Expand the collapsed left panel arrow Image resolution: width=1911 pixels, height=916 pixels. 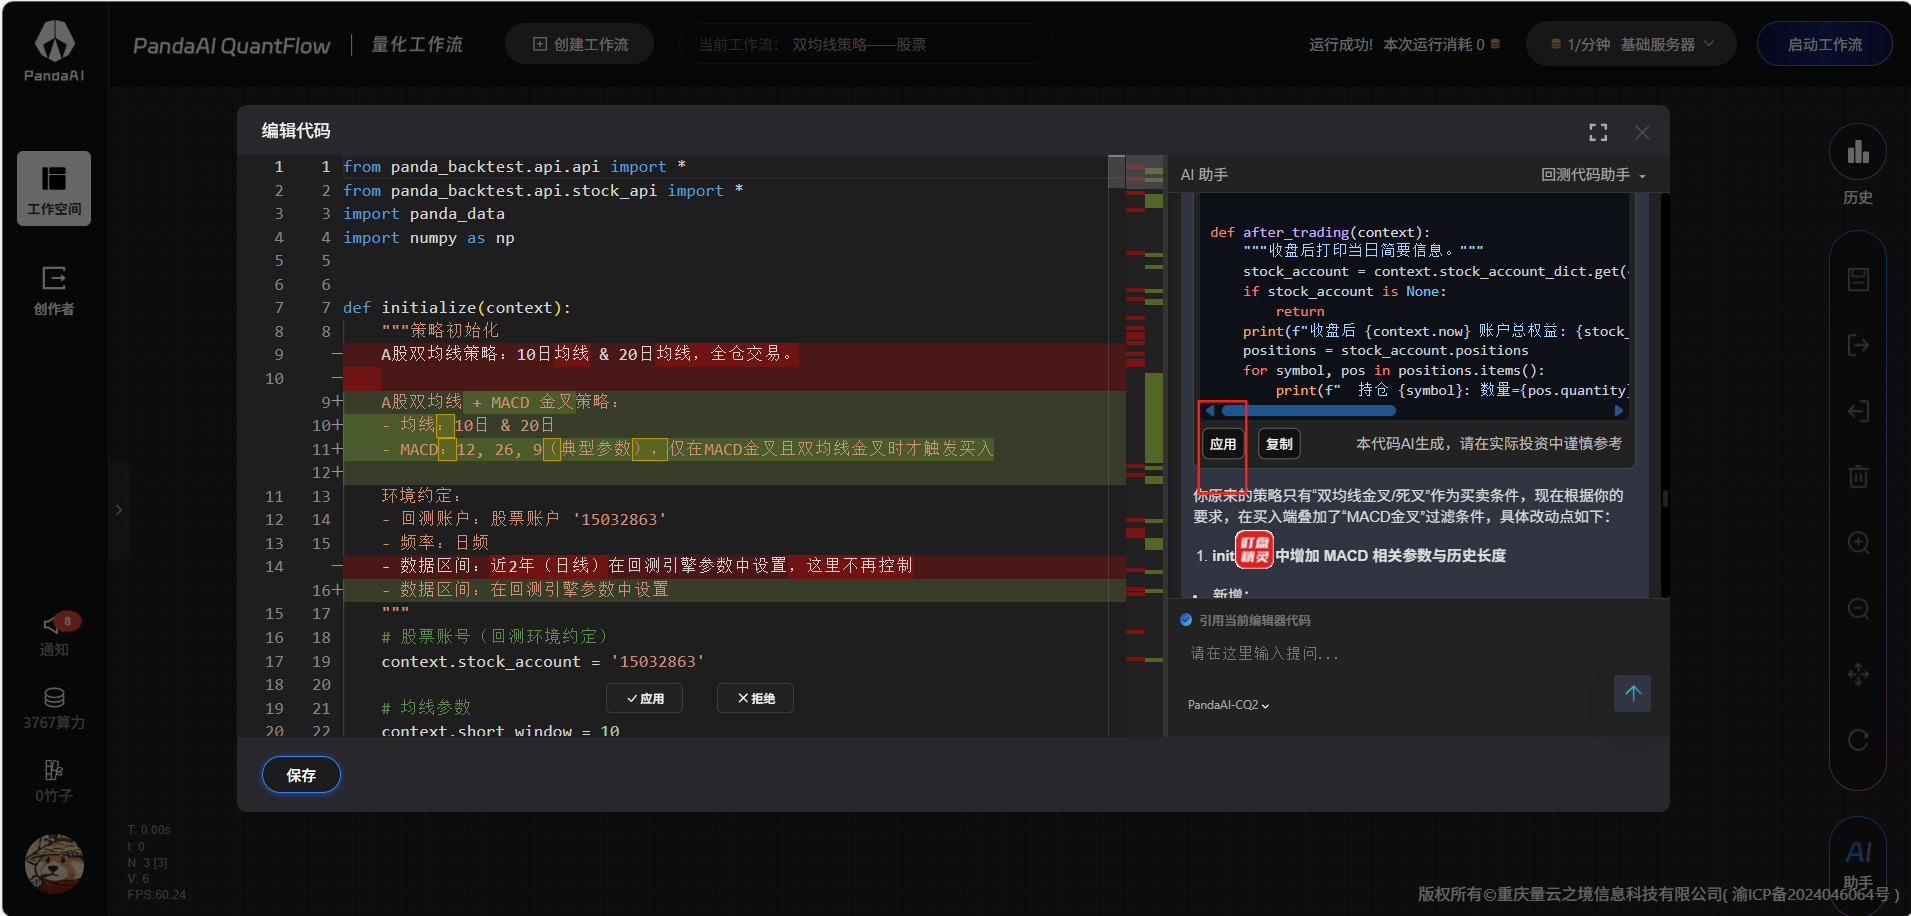pos(119,510)
